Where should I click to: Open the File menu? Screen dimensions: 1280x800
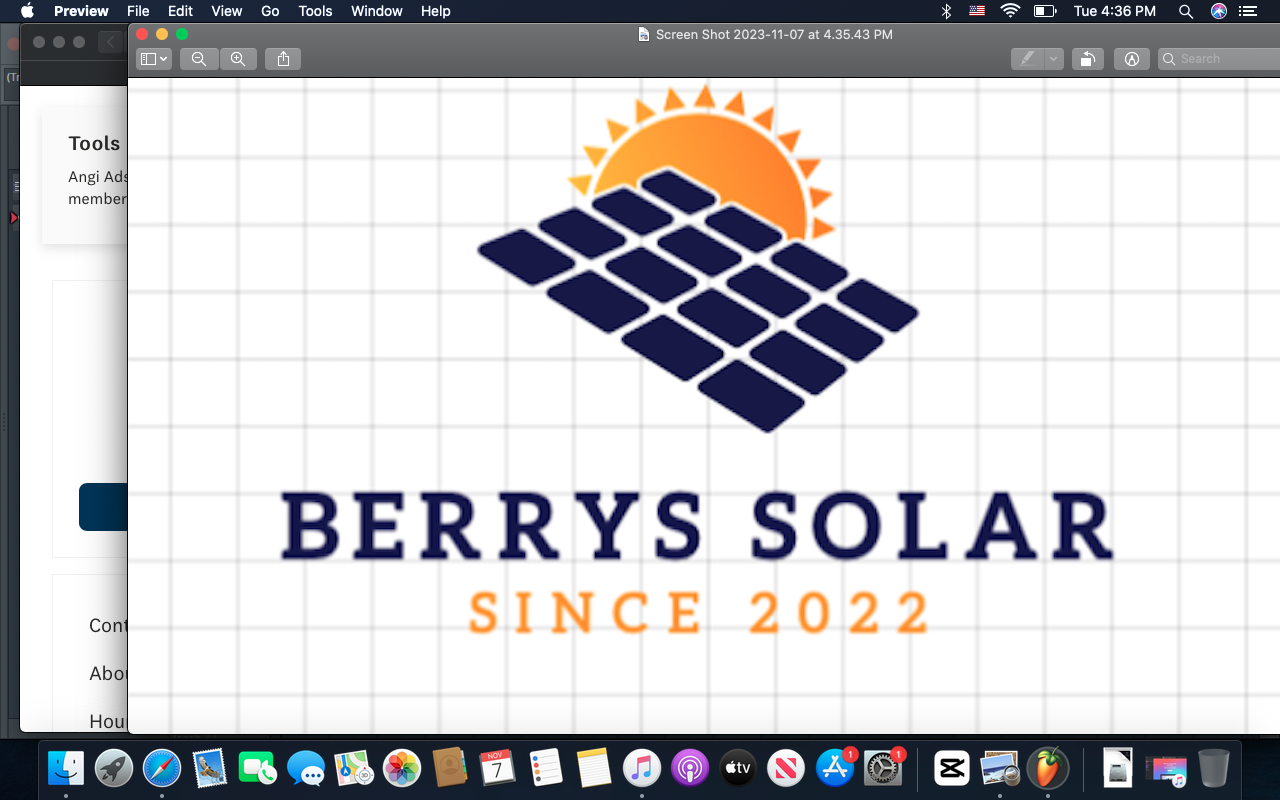point(138,11)
